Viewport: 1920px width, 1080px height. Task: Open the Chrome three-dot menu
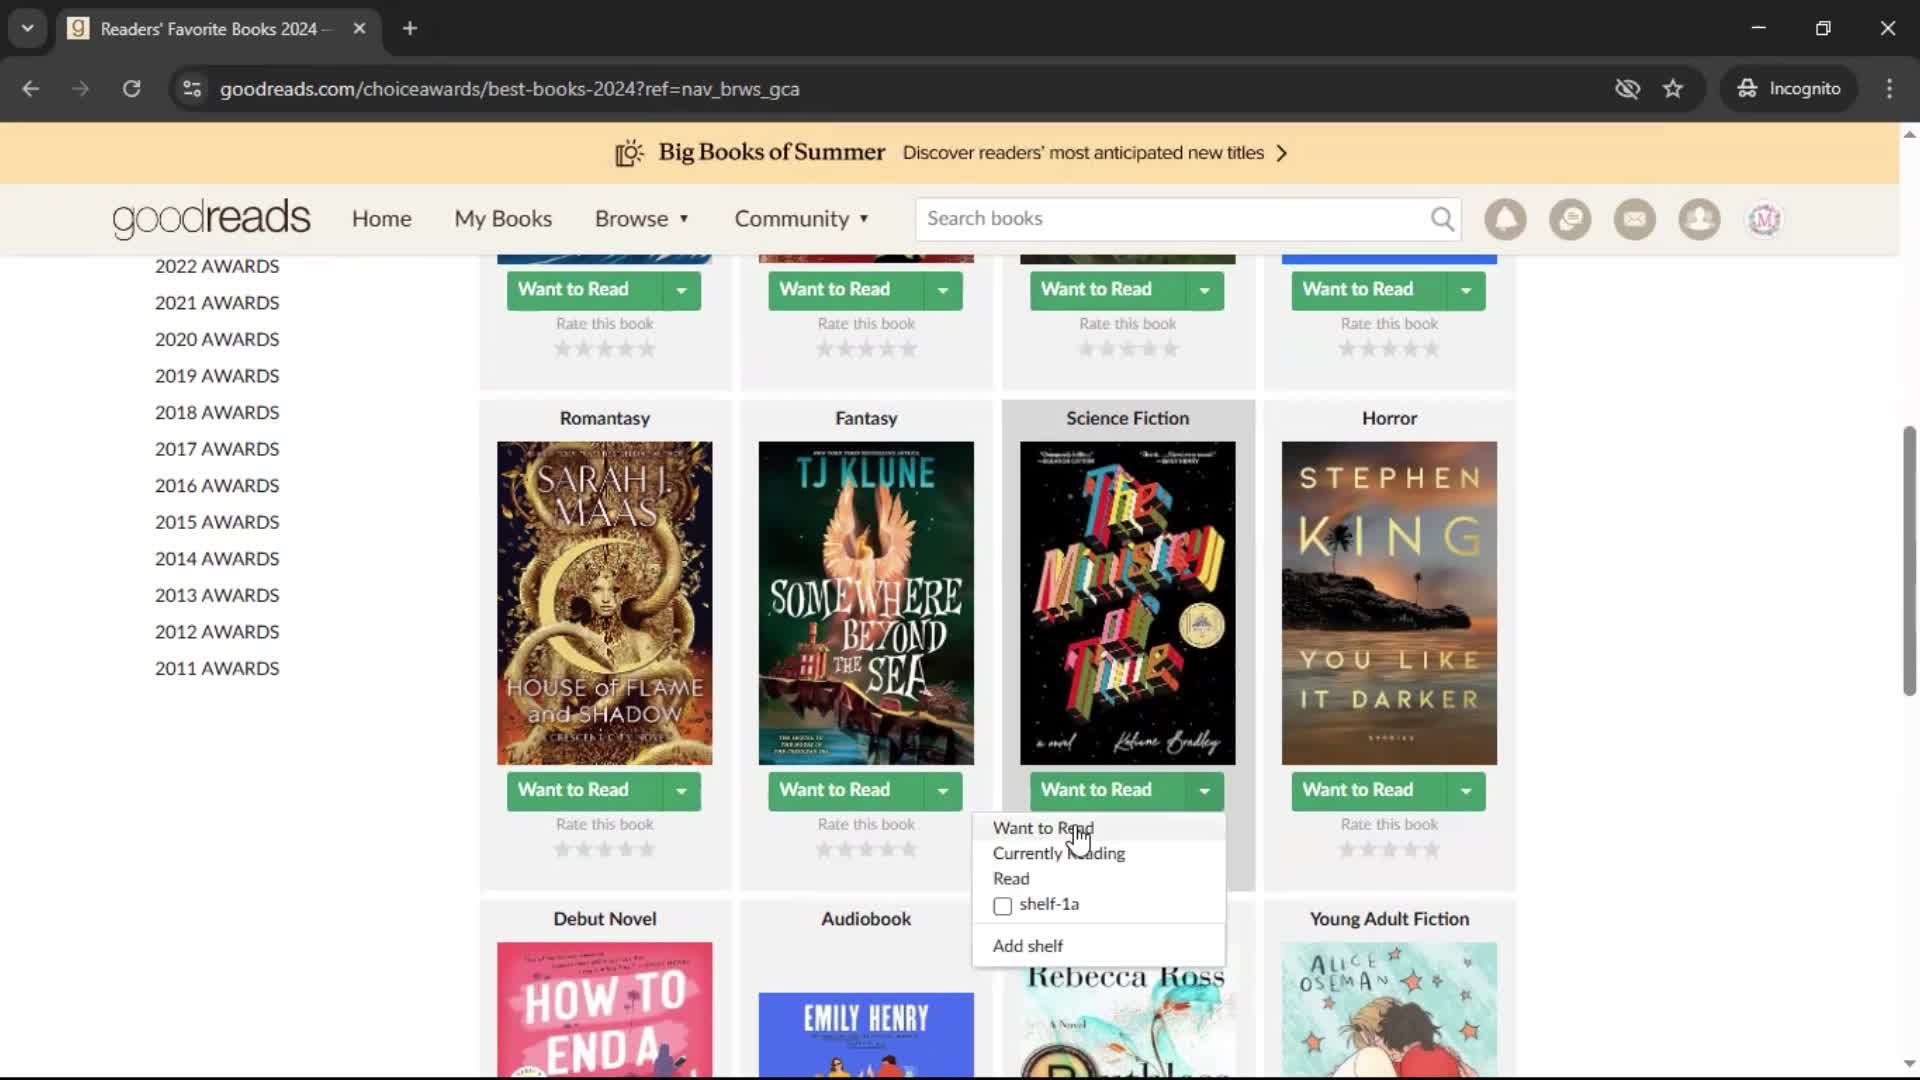click(x=1889, y=89)
